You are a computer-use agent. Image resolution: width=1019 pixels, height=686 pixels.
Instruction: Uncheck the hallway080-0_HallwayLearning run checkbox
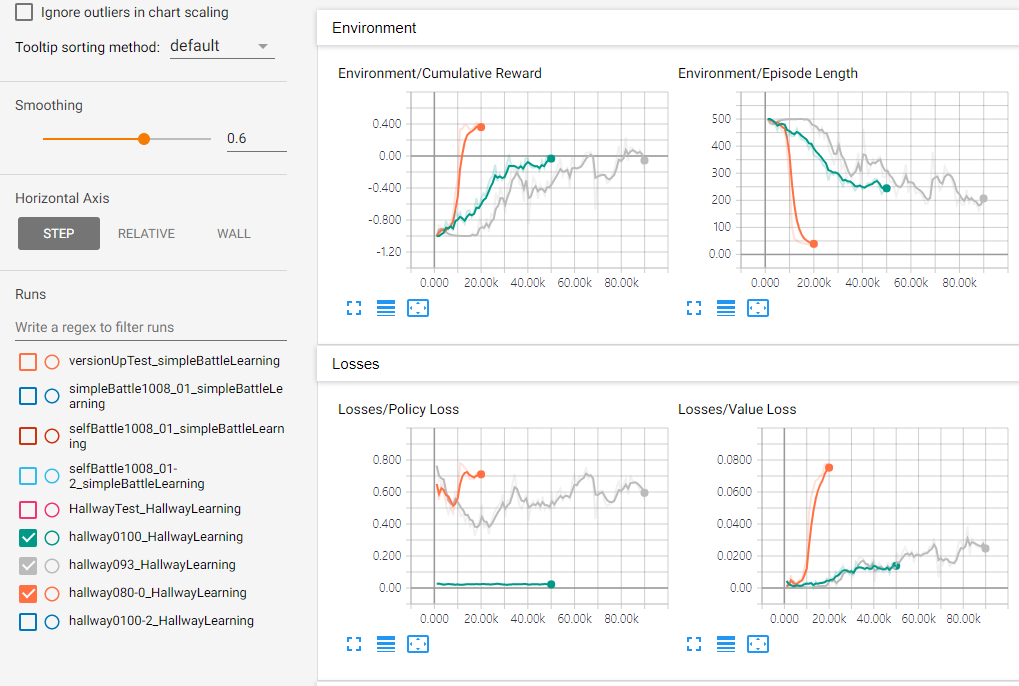(28, 593)
